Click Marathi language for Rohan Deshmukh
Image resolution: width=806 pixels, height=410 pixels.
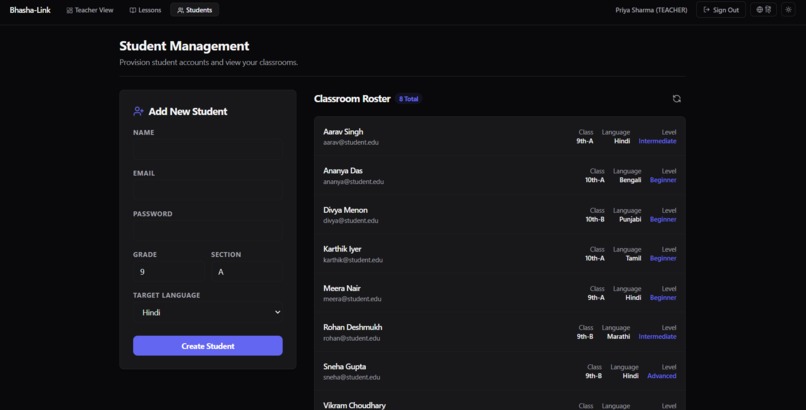tap(618, 337)
